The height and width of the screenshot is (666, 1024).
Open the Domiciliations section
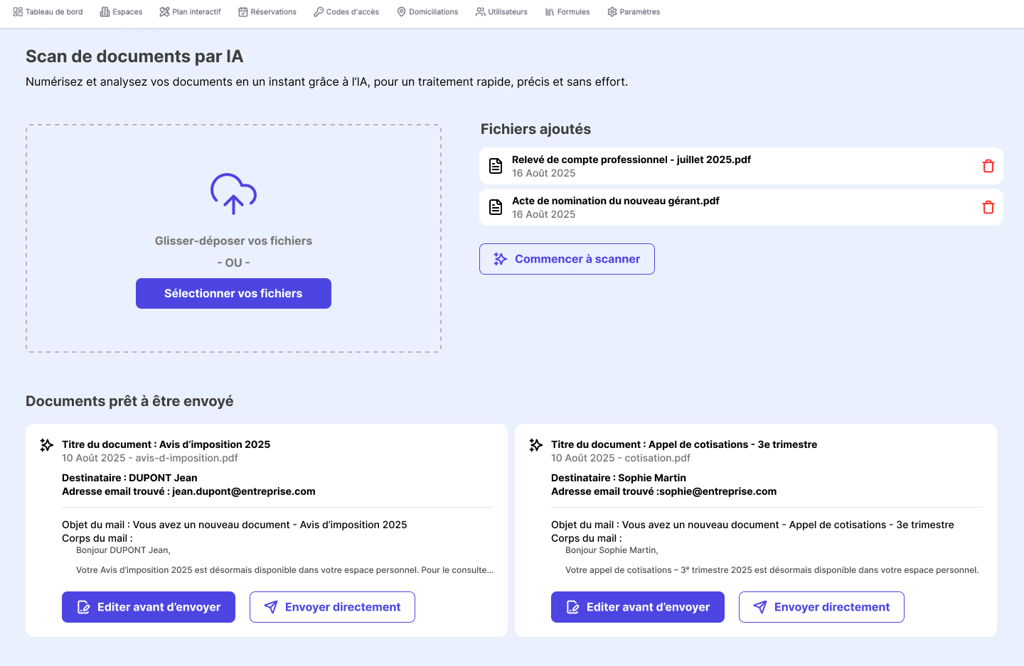[427, 12]
